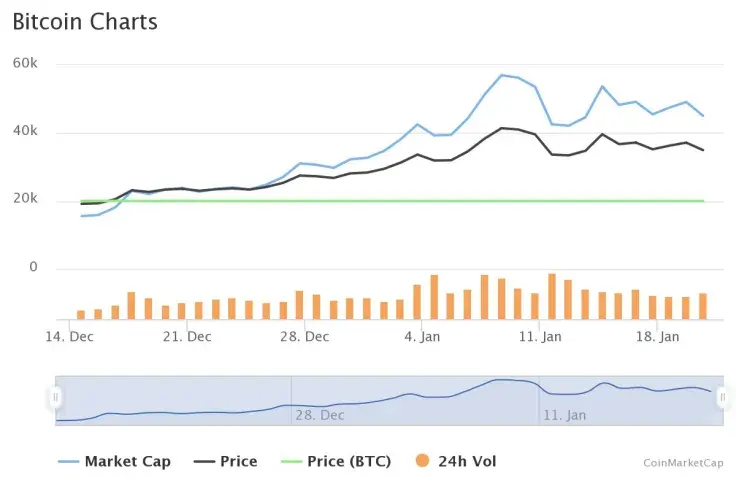
Task: Click the 11. Jan label in navigator
Action: (x=564, y=414)
